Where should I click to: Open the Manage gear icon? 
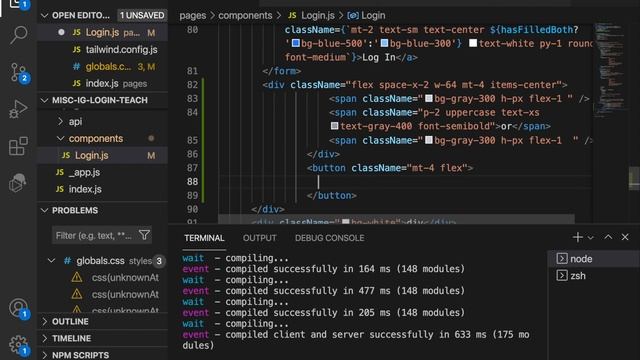(18, 345)
